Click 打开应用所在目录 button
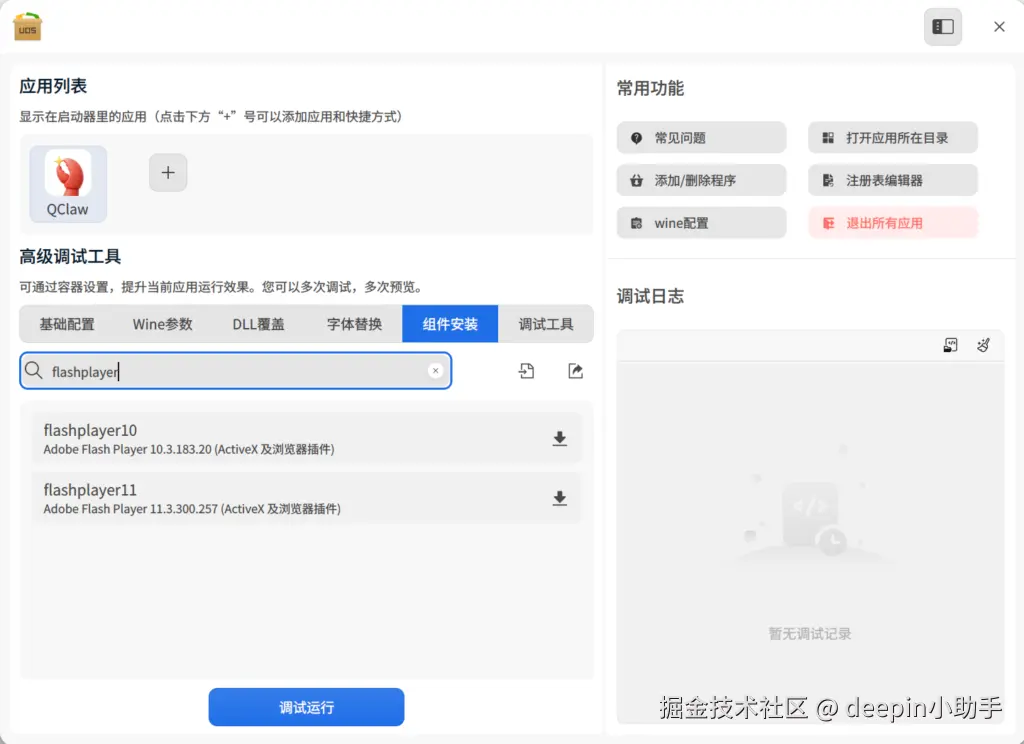The height and width of the screenshot is (744, 1024). [893, 138]
